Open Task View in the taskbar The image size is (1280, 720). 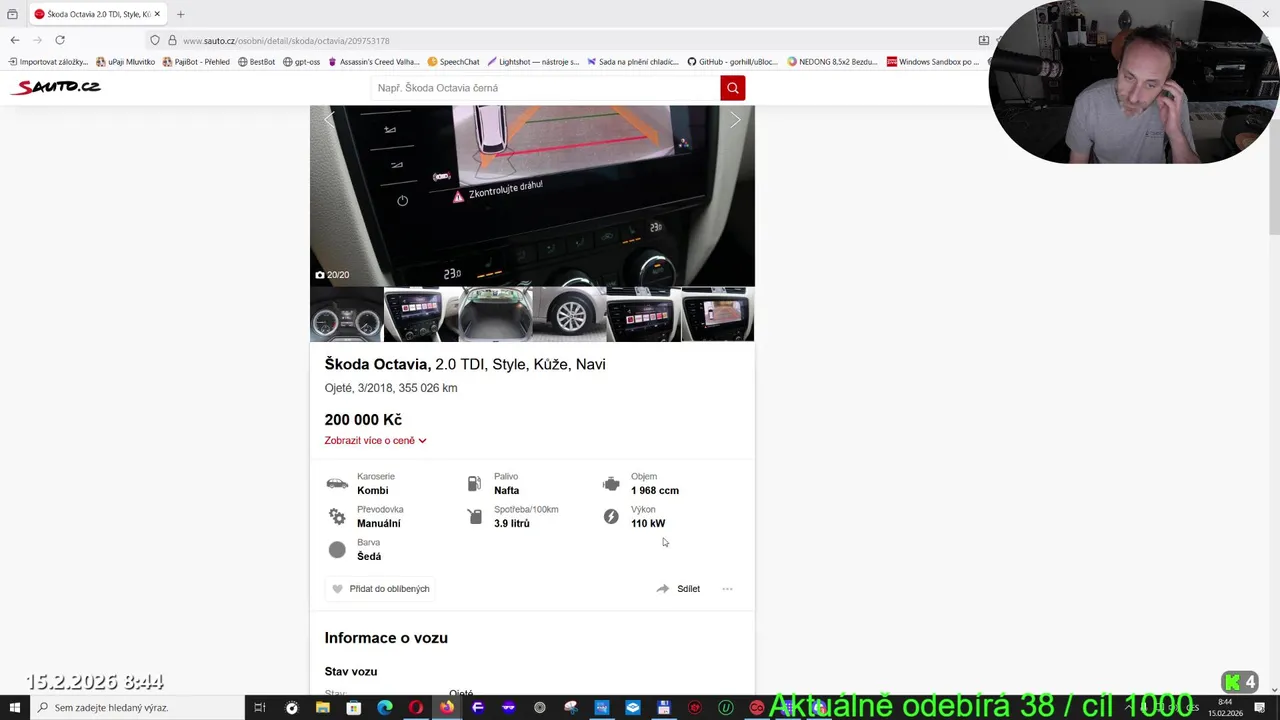point(259,708)
